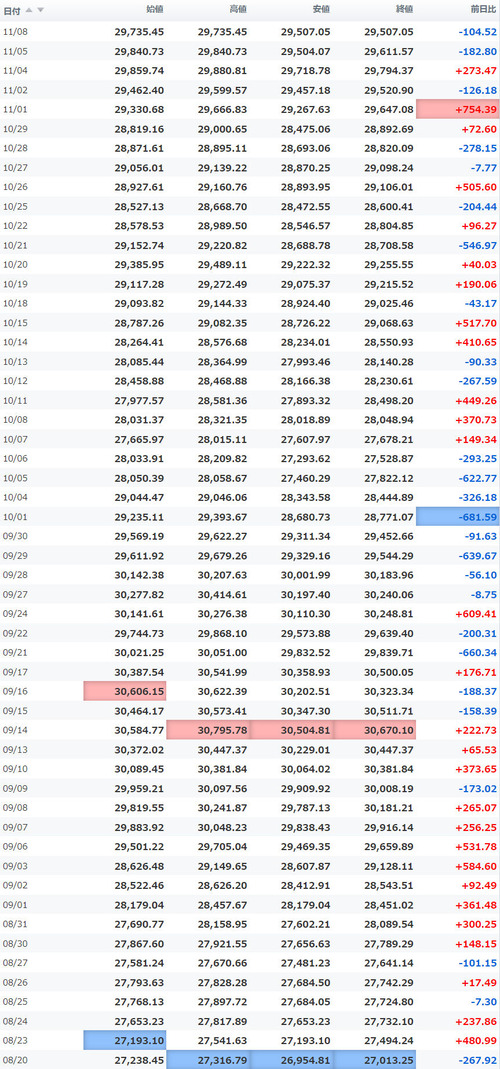The height and width of the screenshot is (1069, 500).
Task: Select closing price 27,494.24
Action: click(x=389, y=1040)
